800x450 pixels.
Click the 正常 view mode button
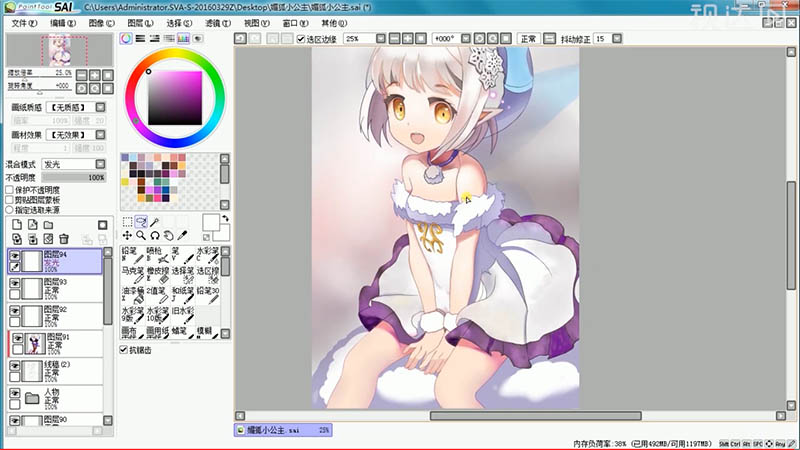pos(529,39)
